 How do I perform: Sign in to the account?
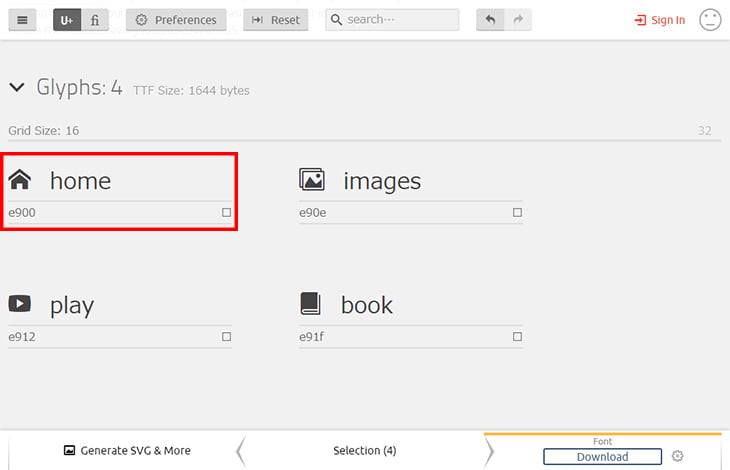[660, 20]
